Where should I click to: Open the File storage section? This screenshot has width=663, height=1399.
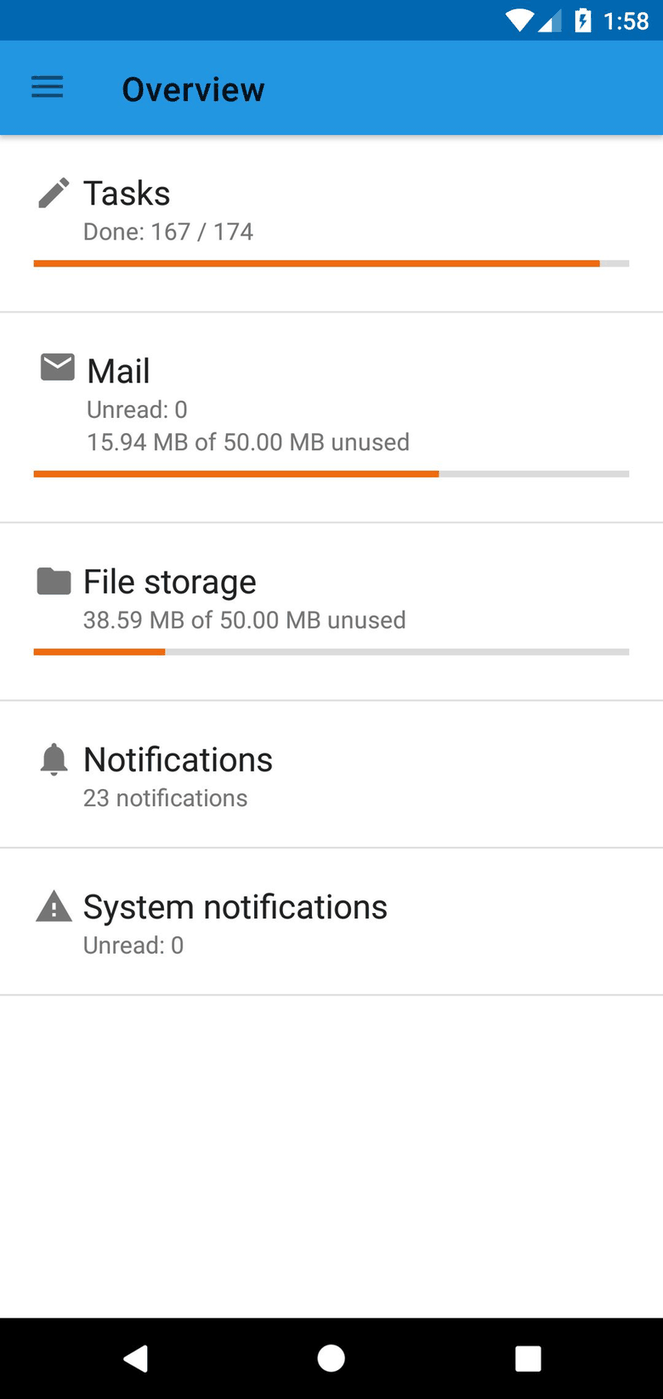(170, 581)
